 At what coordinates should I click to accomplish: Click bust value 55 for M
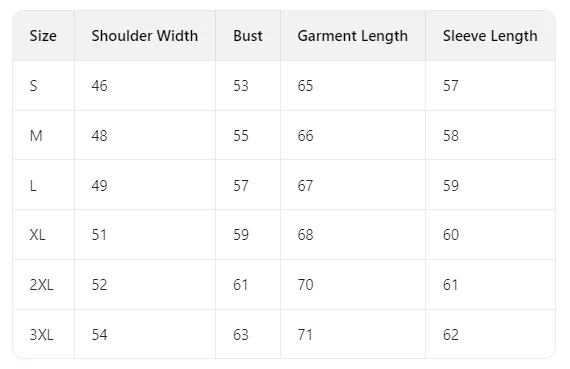(241, 136)
